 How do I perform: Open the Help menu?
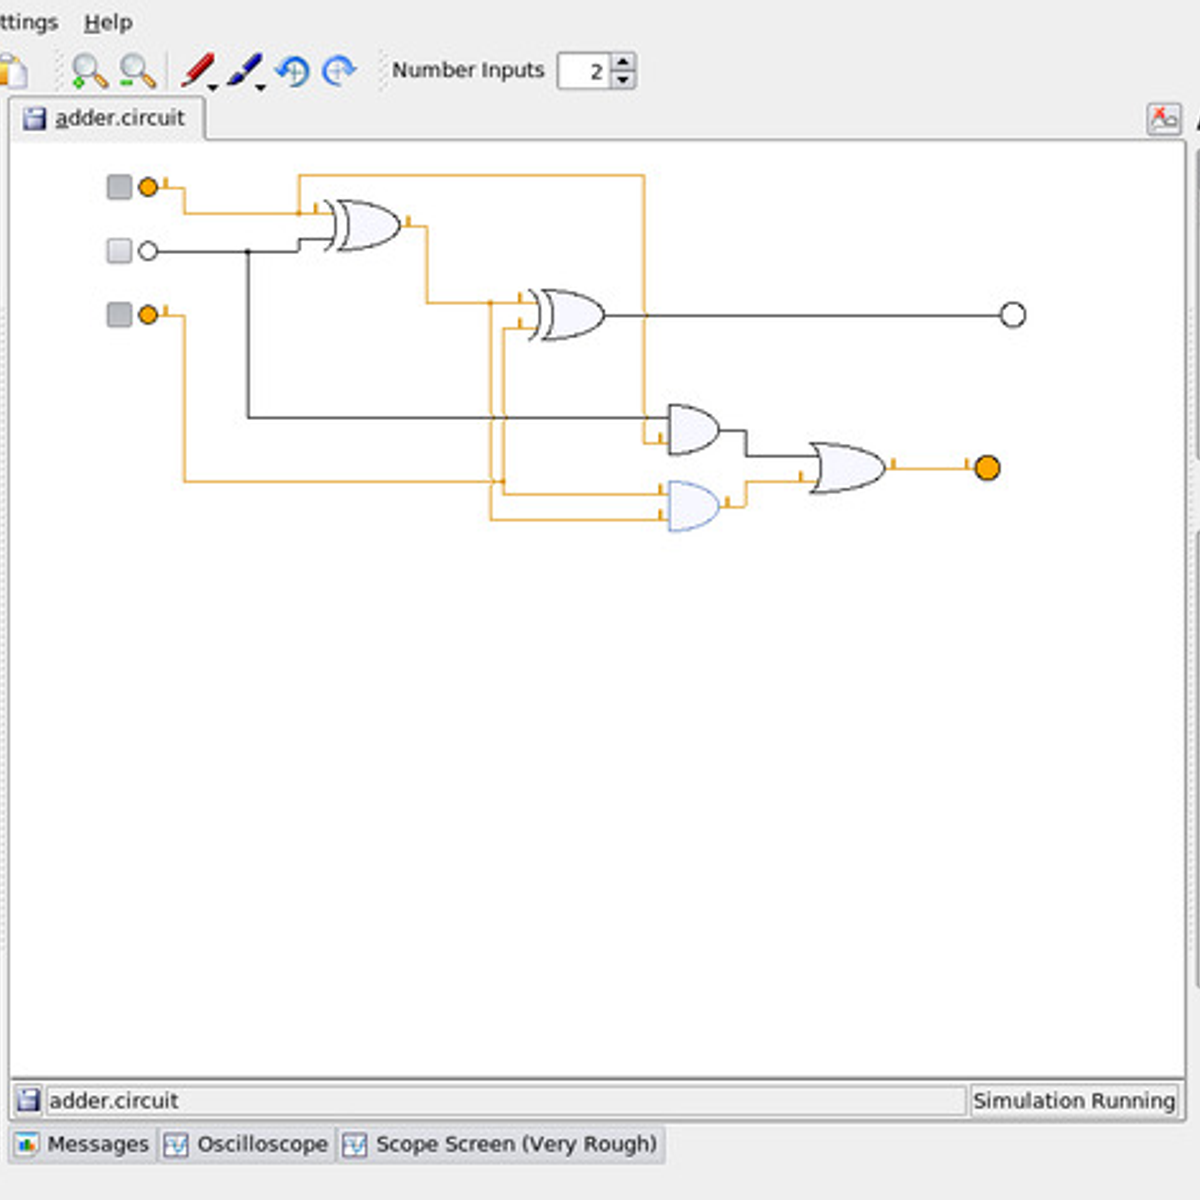pyautogui.click(x=108, y=22)
